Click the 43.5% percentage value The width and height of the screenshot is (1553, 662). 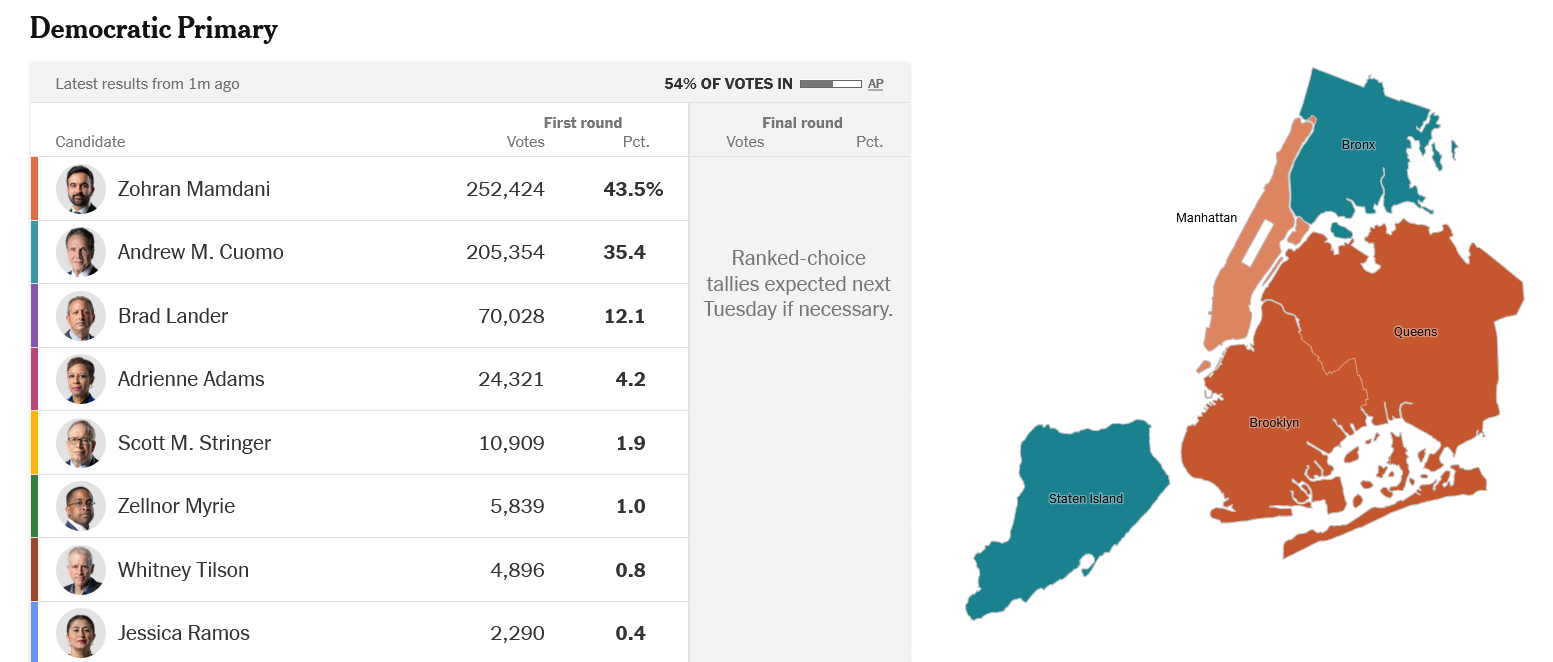pos(633,189)
